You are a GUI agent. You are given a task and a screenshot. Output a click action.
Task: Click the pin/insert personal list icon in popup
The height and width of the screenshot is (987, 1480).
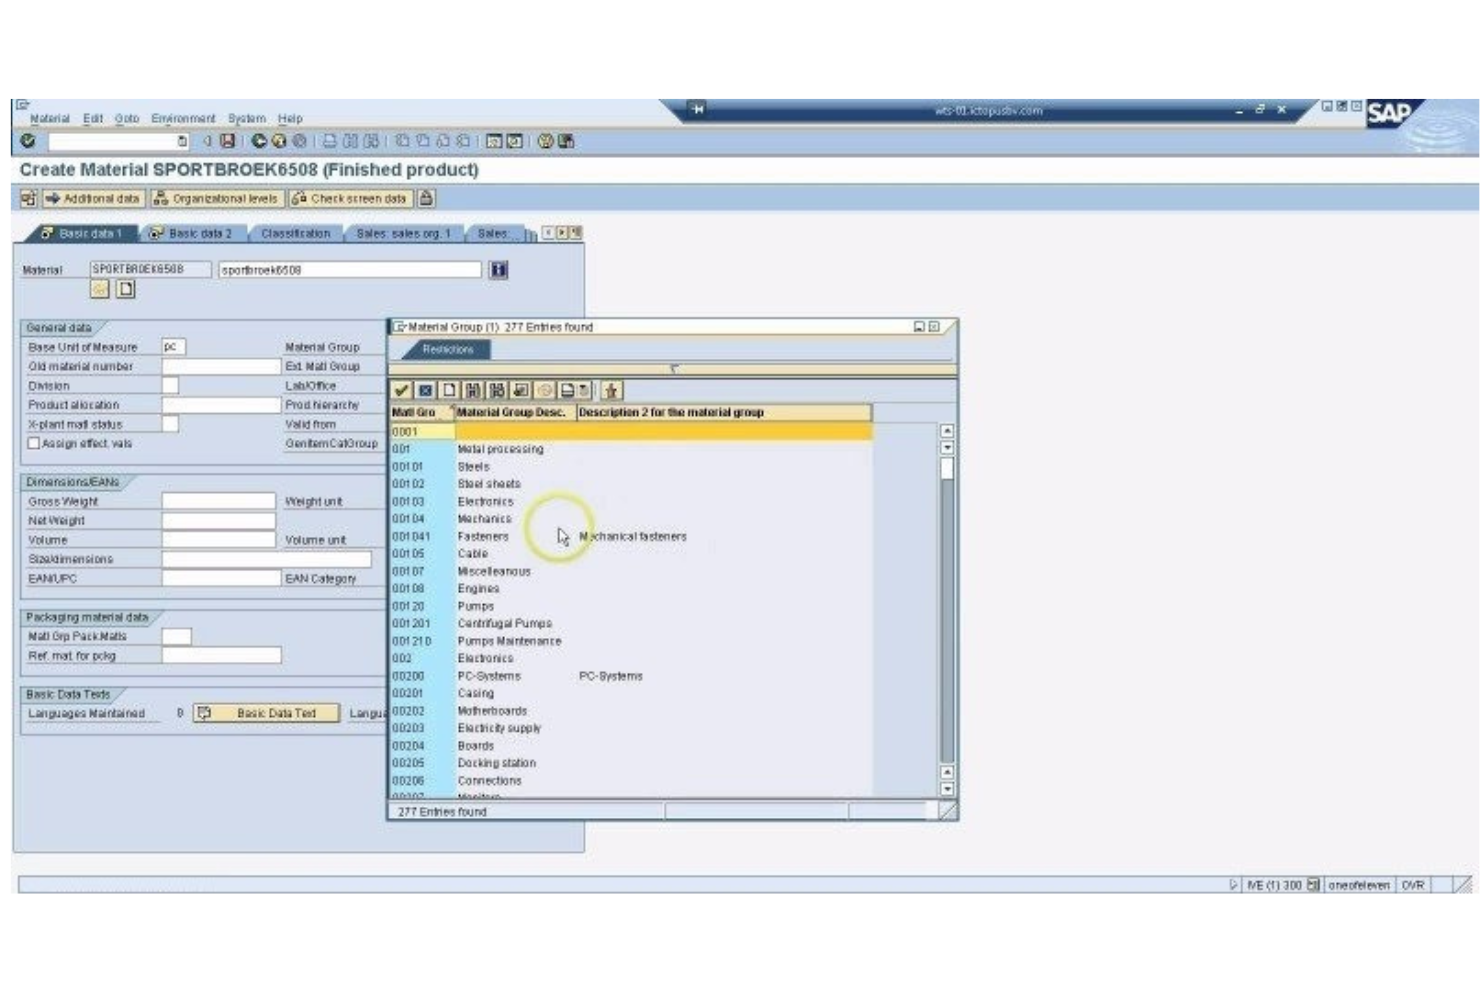(x=611, y=390)
